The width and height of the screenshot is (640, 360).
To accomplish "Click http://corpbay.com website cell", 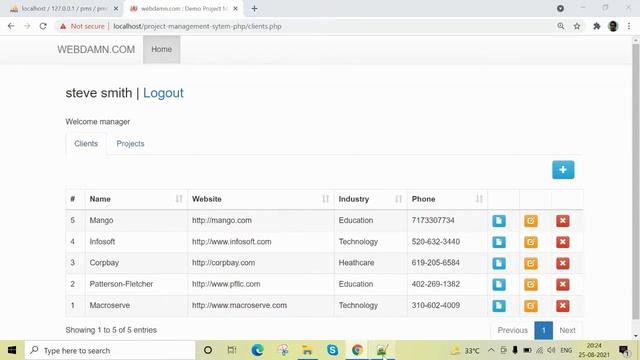I will tap(223, 263).
